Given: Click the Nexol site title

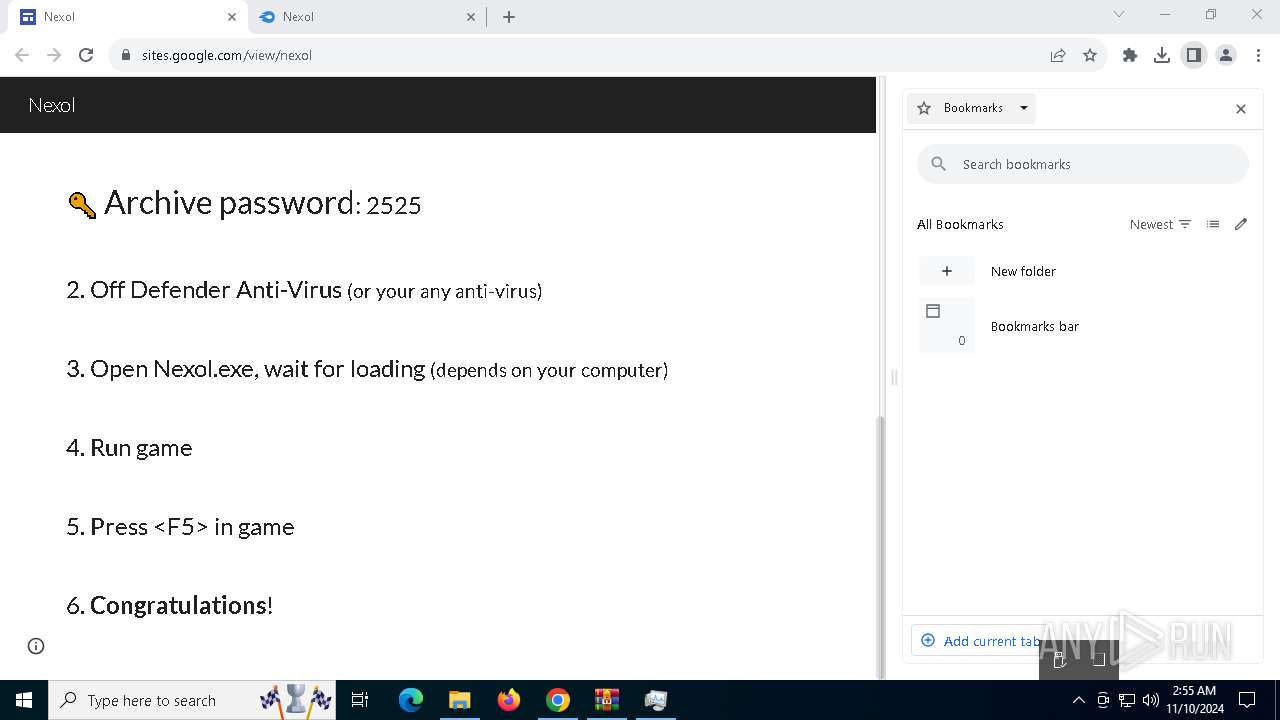Looking at the screenshot, I should pyautogui.click(x=52, y=105).
